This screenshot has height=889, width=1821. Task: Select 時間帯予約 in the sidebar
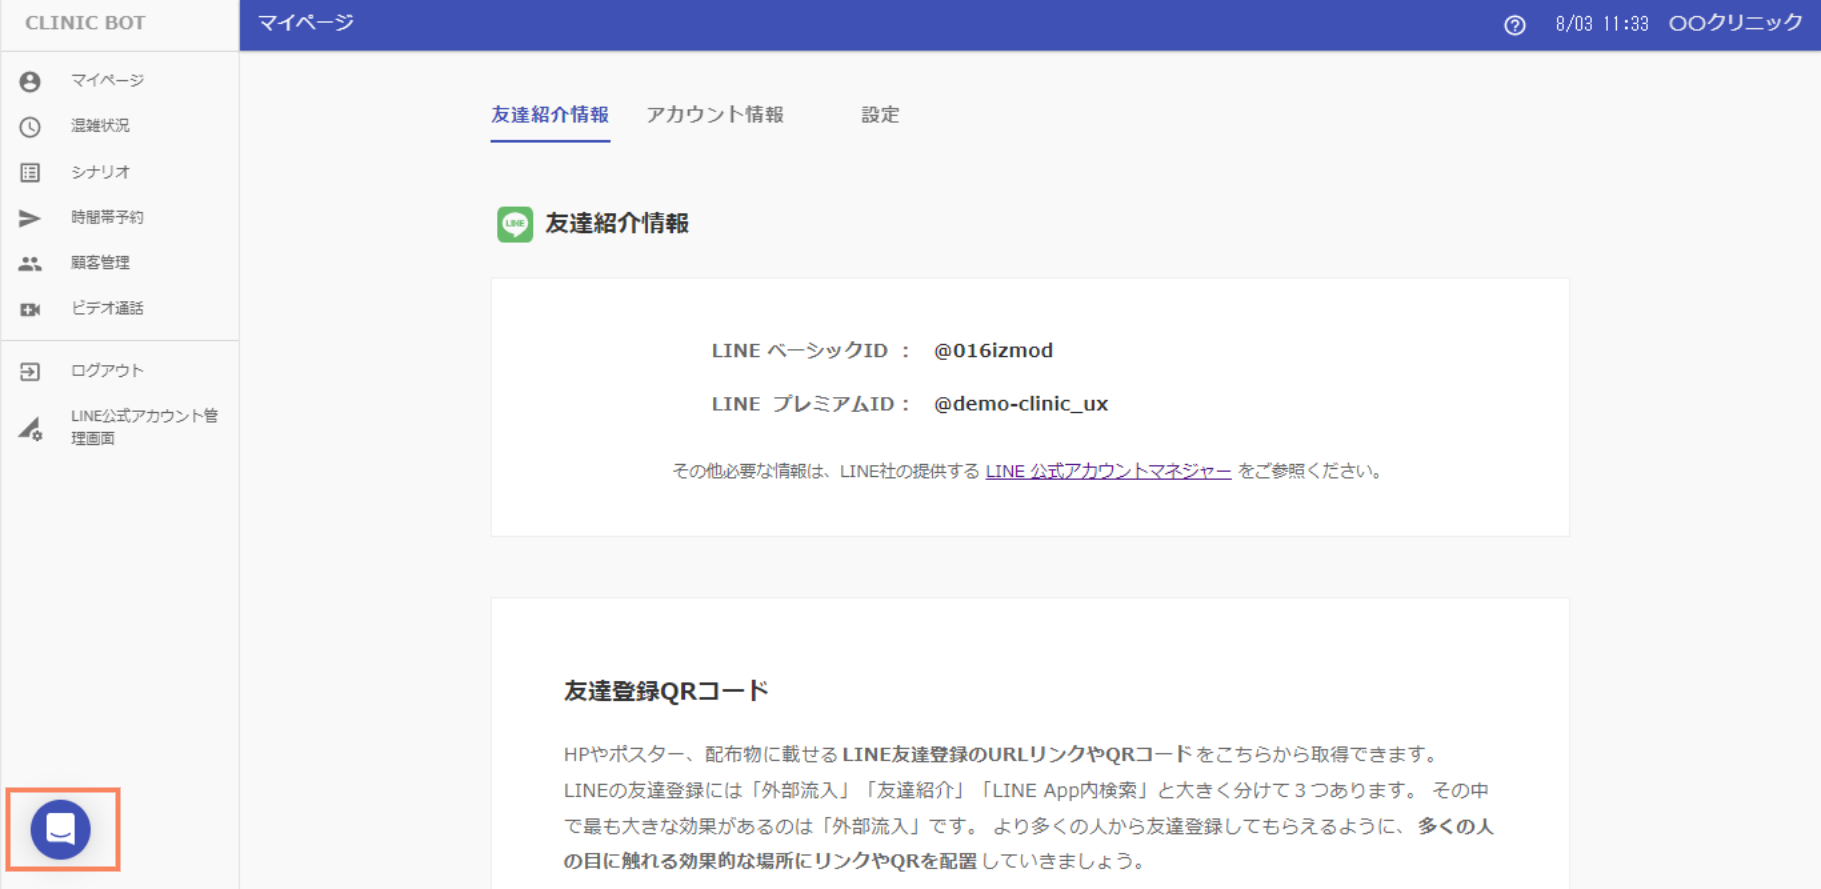[x=107, y=217]
